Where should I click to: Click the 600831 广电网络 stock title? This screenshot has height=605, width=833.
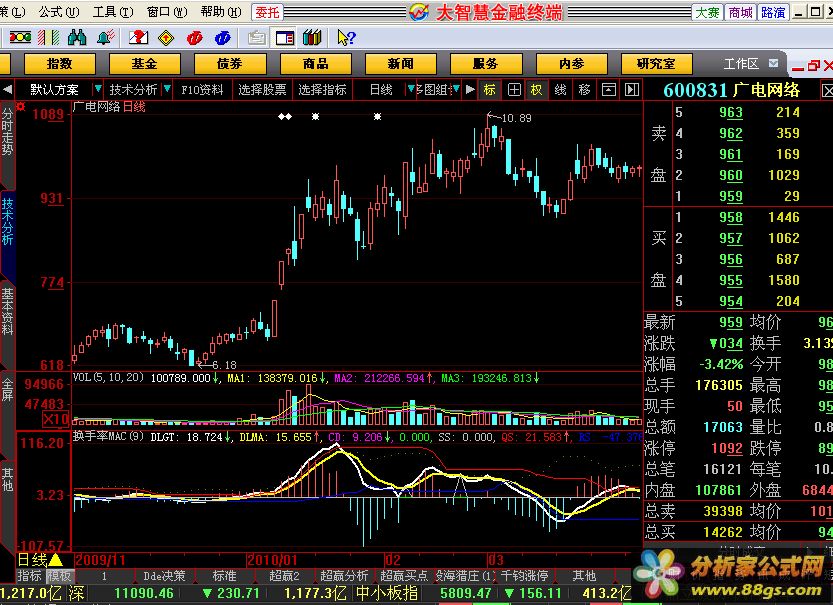(732, 90)
